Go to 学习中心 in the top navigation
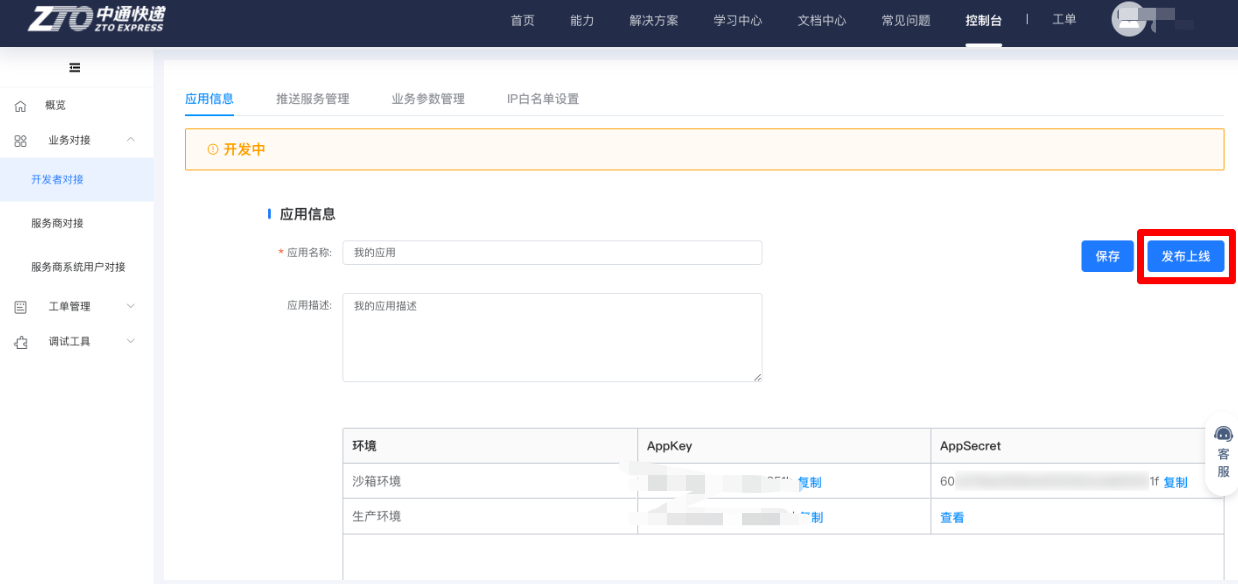The height and width of the screenshot is (584, 1238). 738,20
